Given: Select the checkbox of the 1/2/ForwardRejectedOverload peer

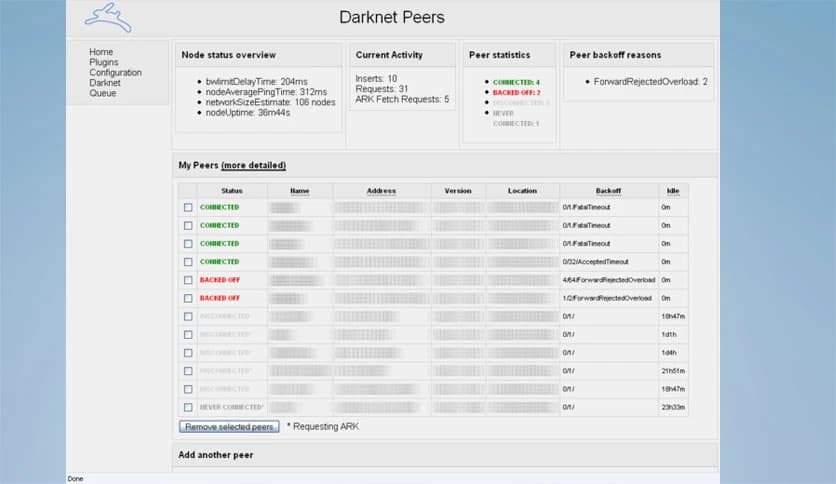Looking at the screenshot, I should [188, 298].
